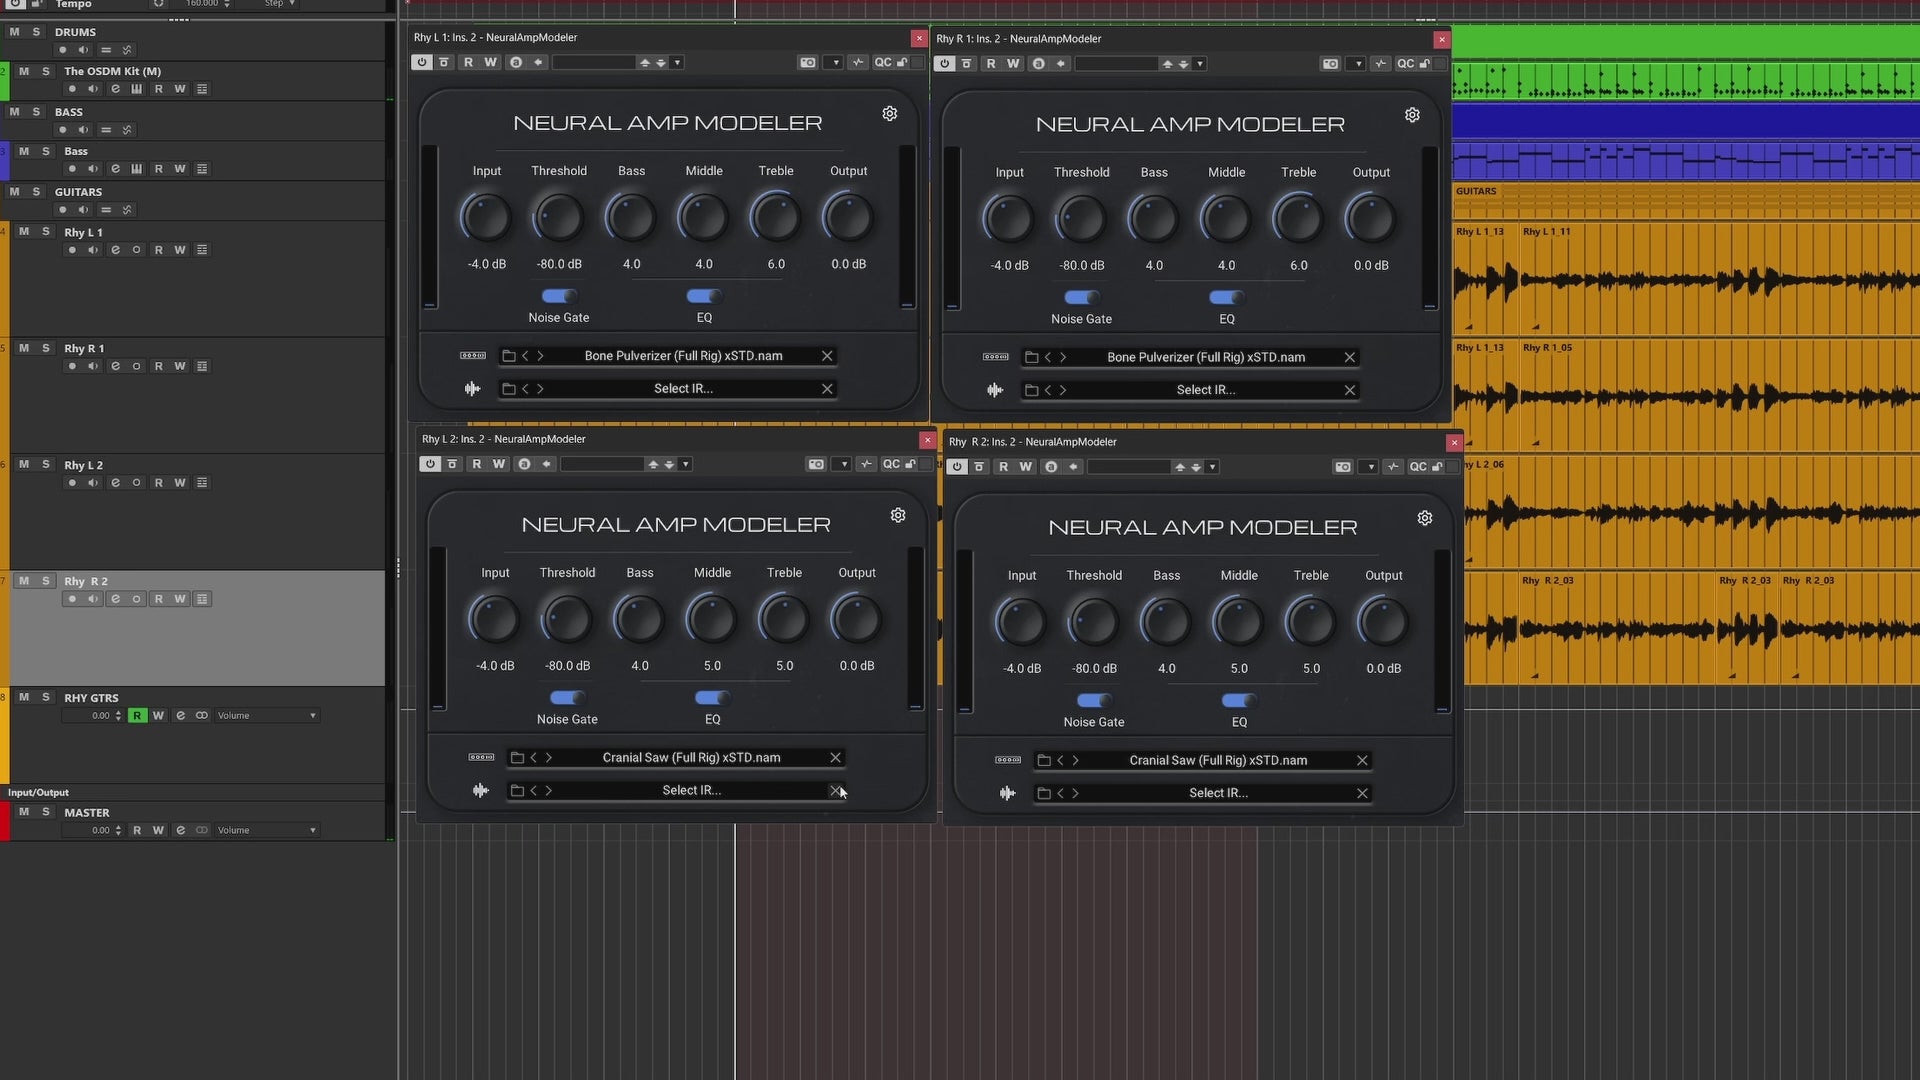The height and width of the screenshot is (1080, 1920).
Task: Open folder icon for Bone Pulverizer model in Rhy L 1
Action: [x=509, y=356]
